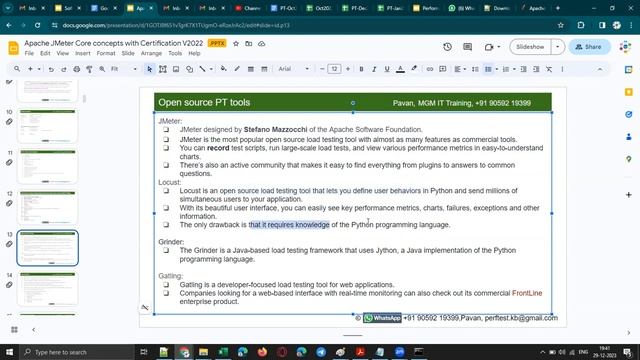
Task: Open the Arial font dropdown
Action: coord(293,69)
